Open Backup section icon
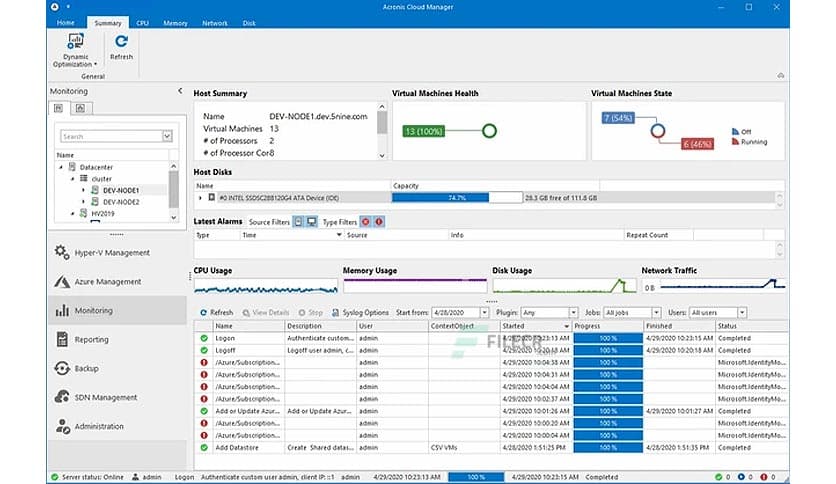 pos(62,368)
